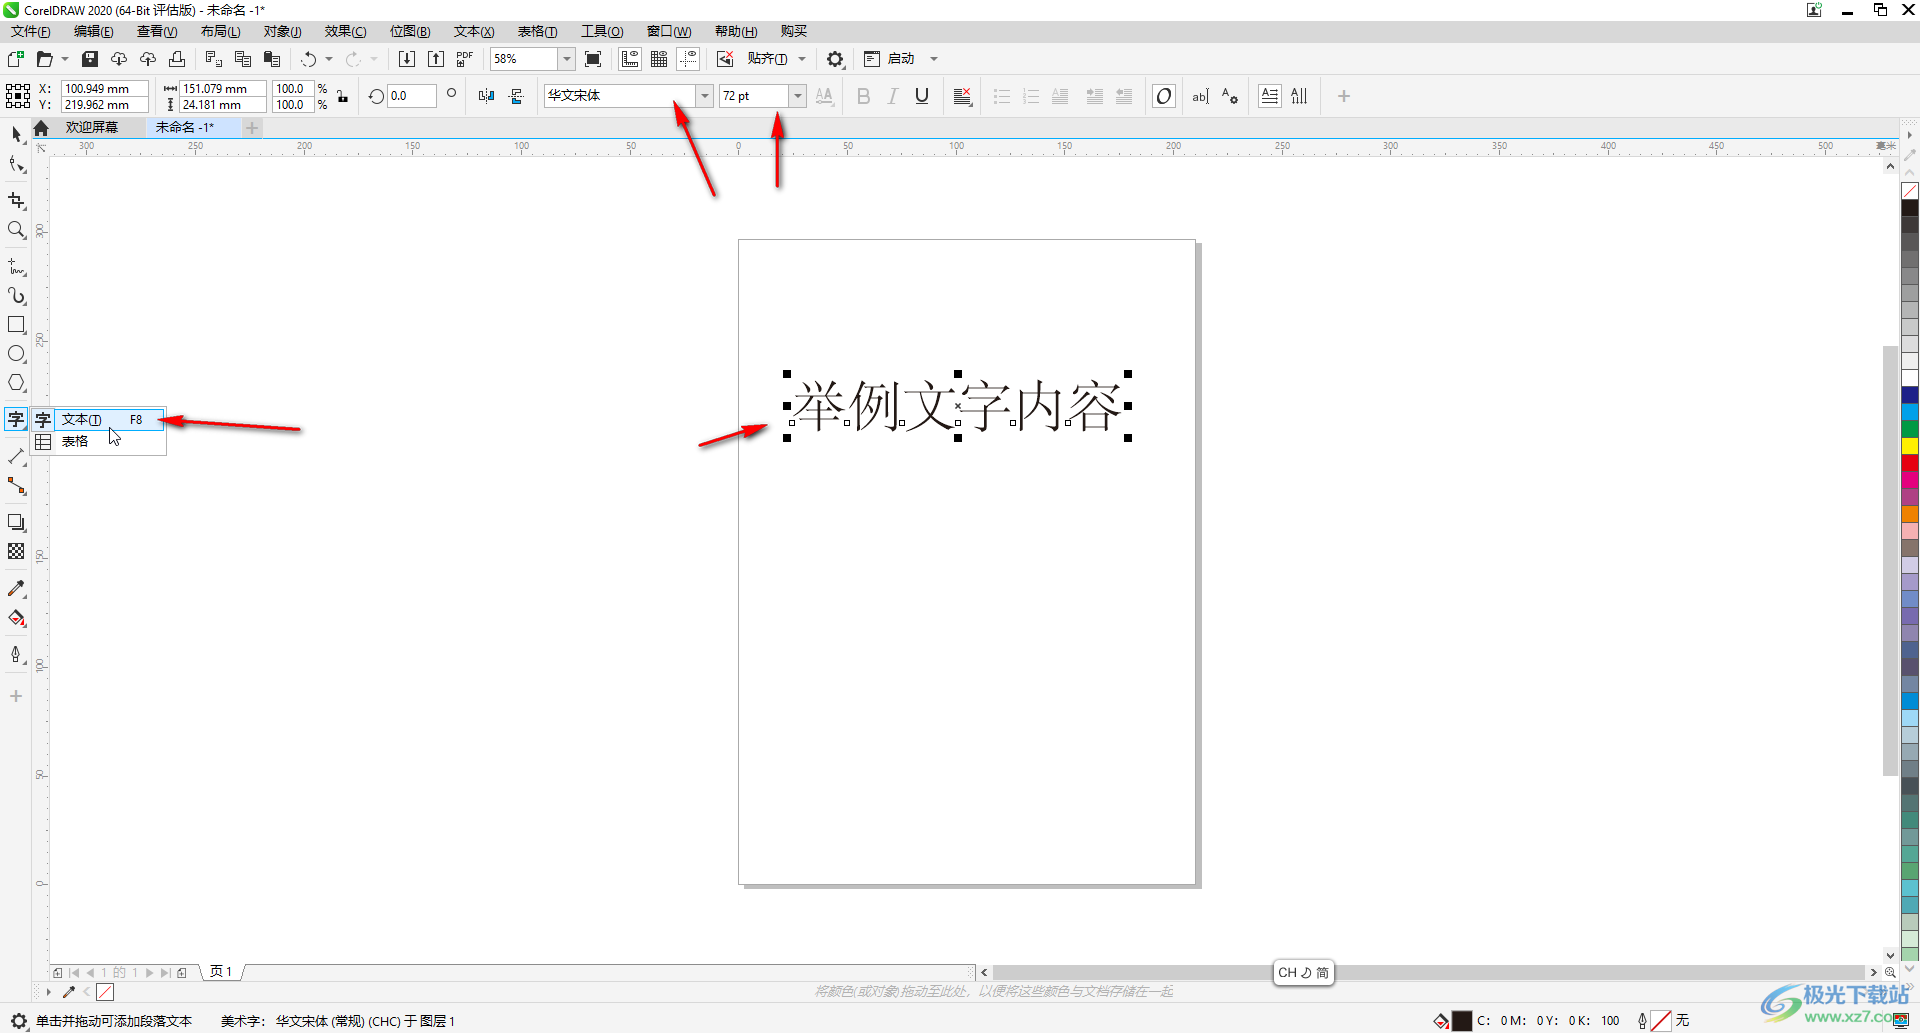Switch to the 欢迎屏幕 tab
Viewport: 1920px width, 1033px height.
tap(92, 127)
